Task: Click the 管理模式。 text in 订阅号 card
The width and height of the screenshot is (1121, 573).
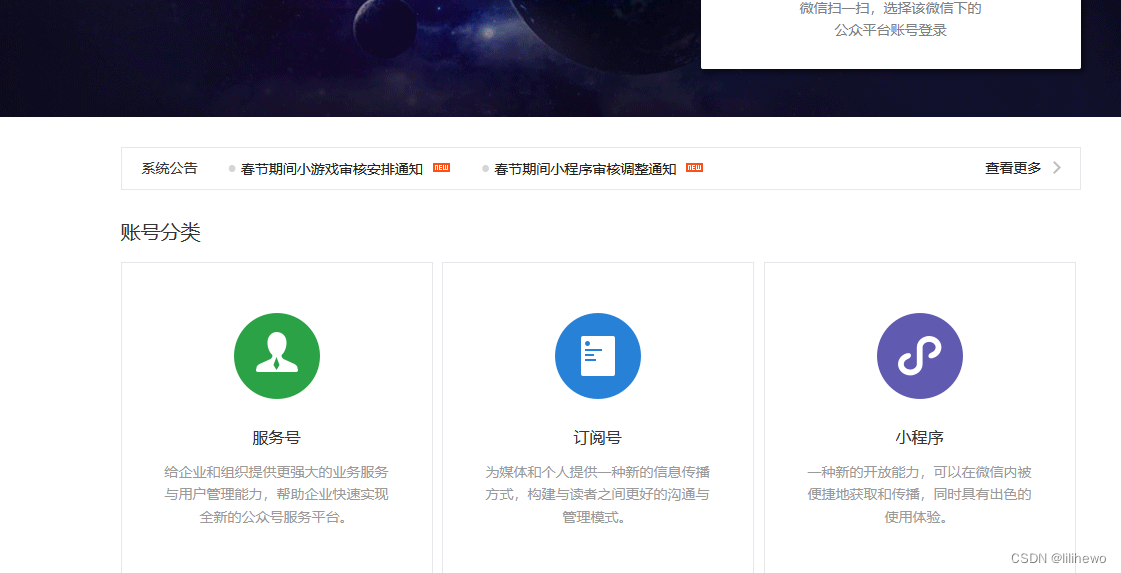Action: 597,516
